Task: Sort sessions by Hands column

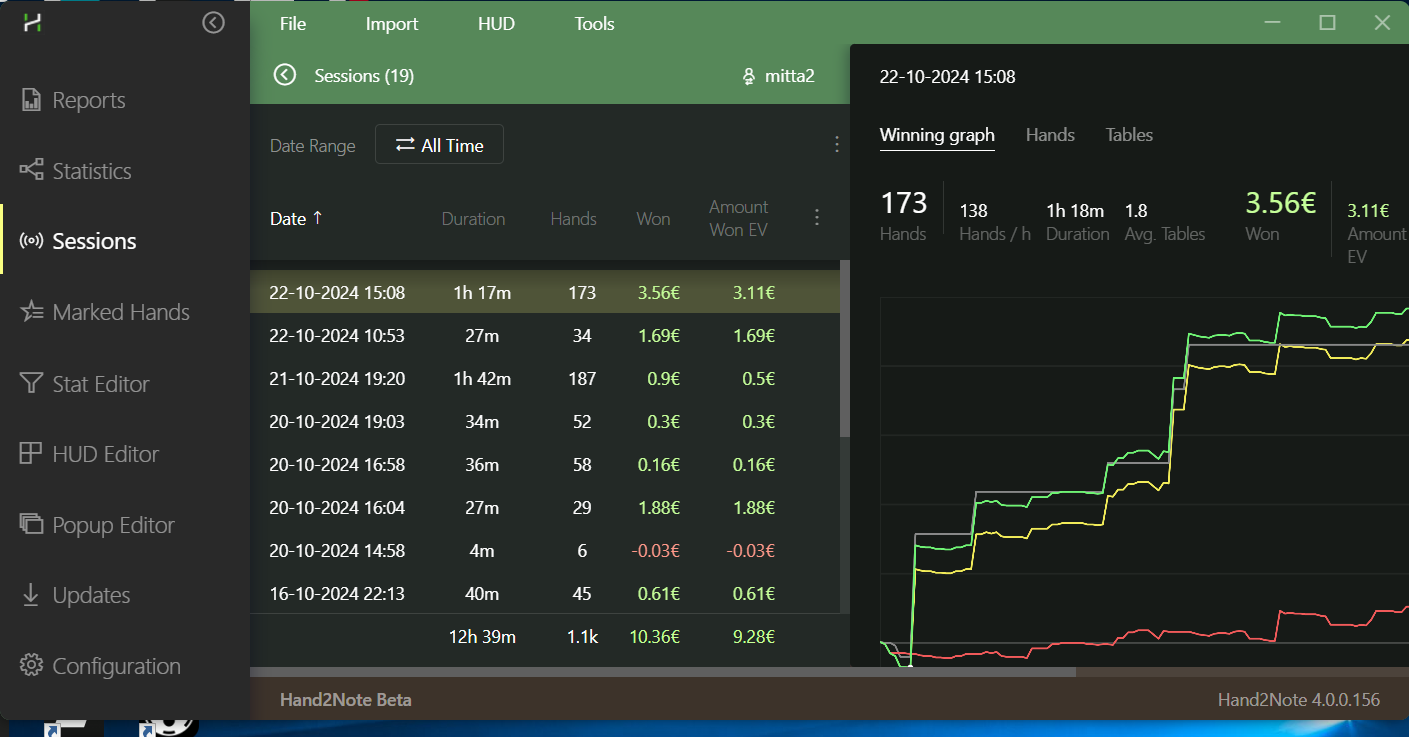Action: click(573, 219)
